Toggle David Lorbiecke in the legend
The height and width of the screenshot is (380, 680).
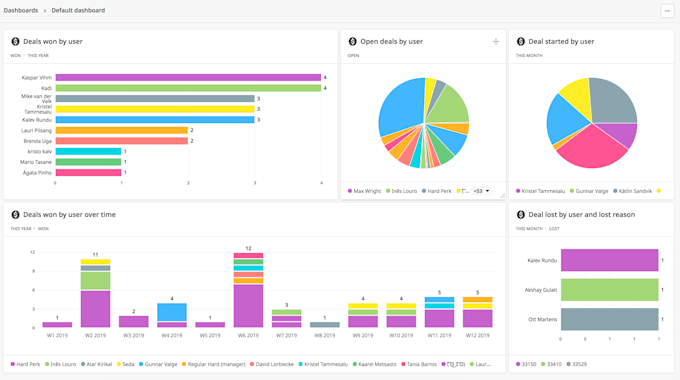pos(272,364)
